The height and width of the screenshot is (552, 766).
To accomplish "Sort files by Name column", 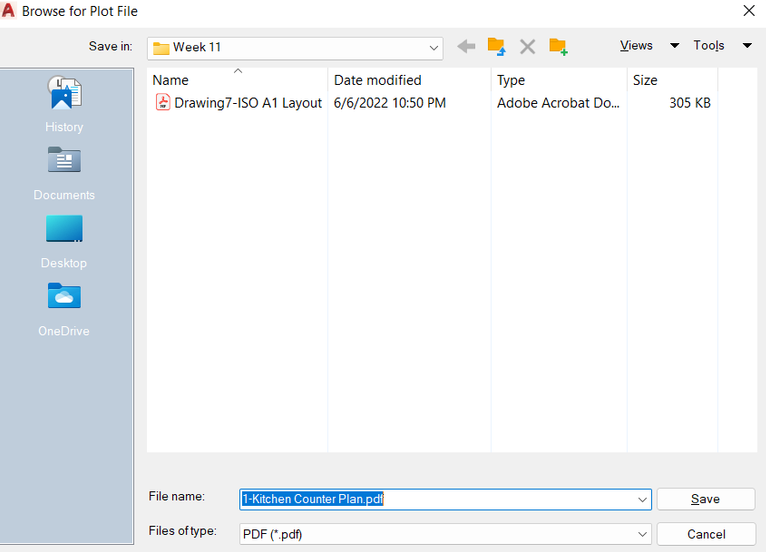I will [x=237, y=80].
